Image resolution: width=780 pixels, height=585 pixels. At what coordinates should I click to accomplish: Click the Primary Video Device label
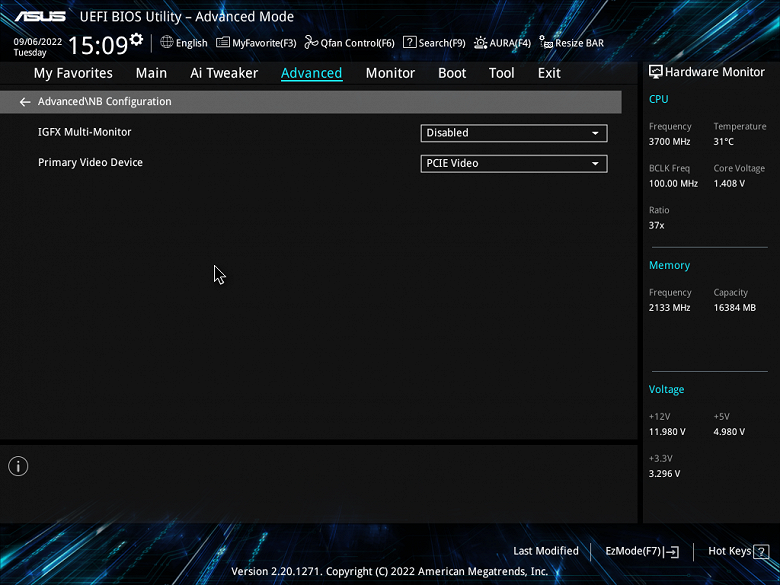point(90,163)
